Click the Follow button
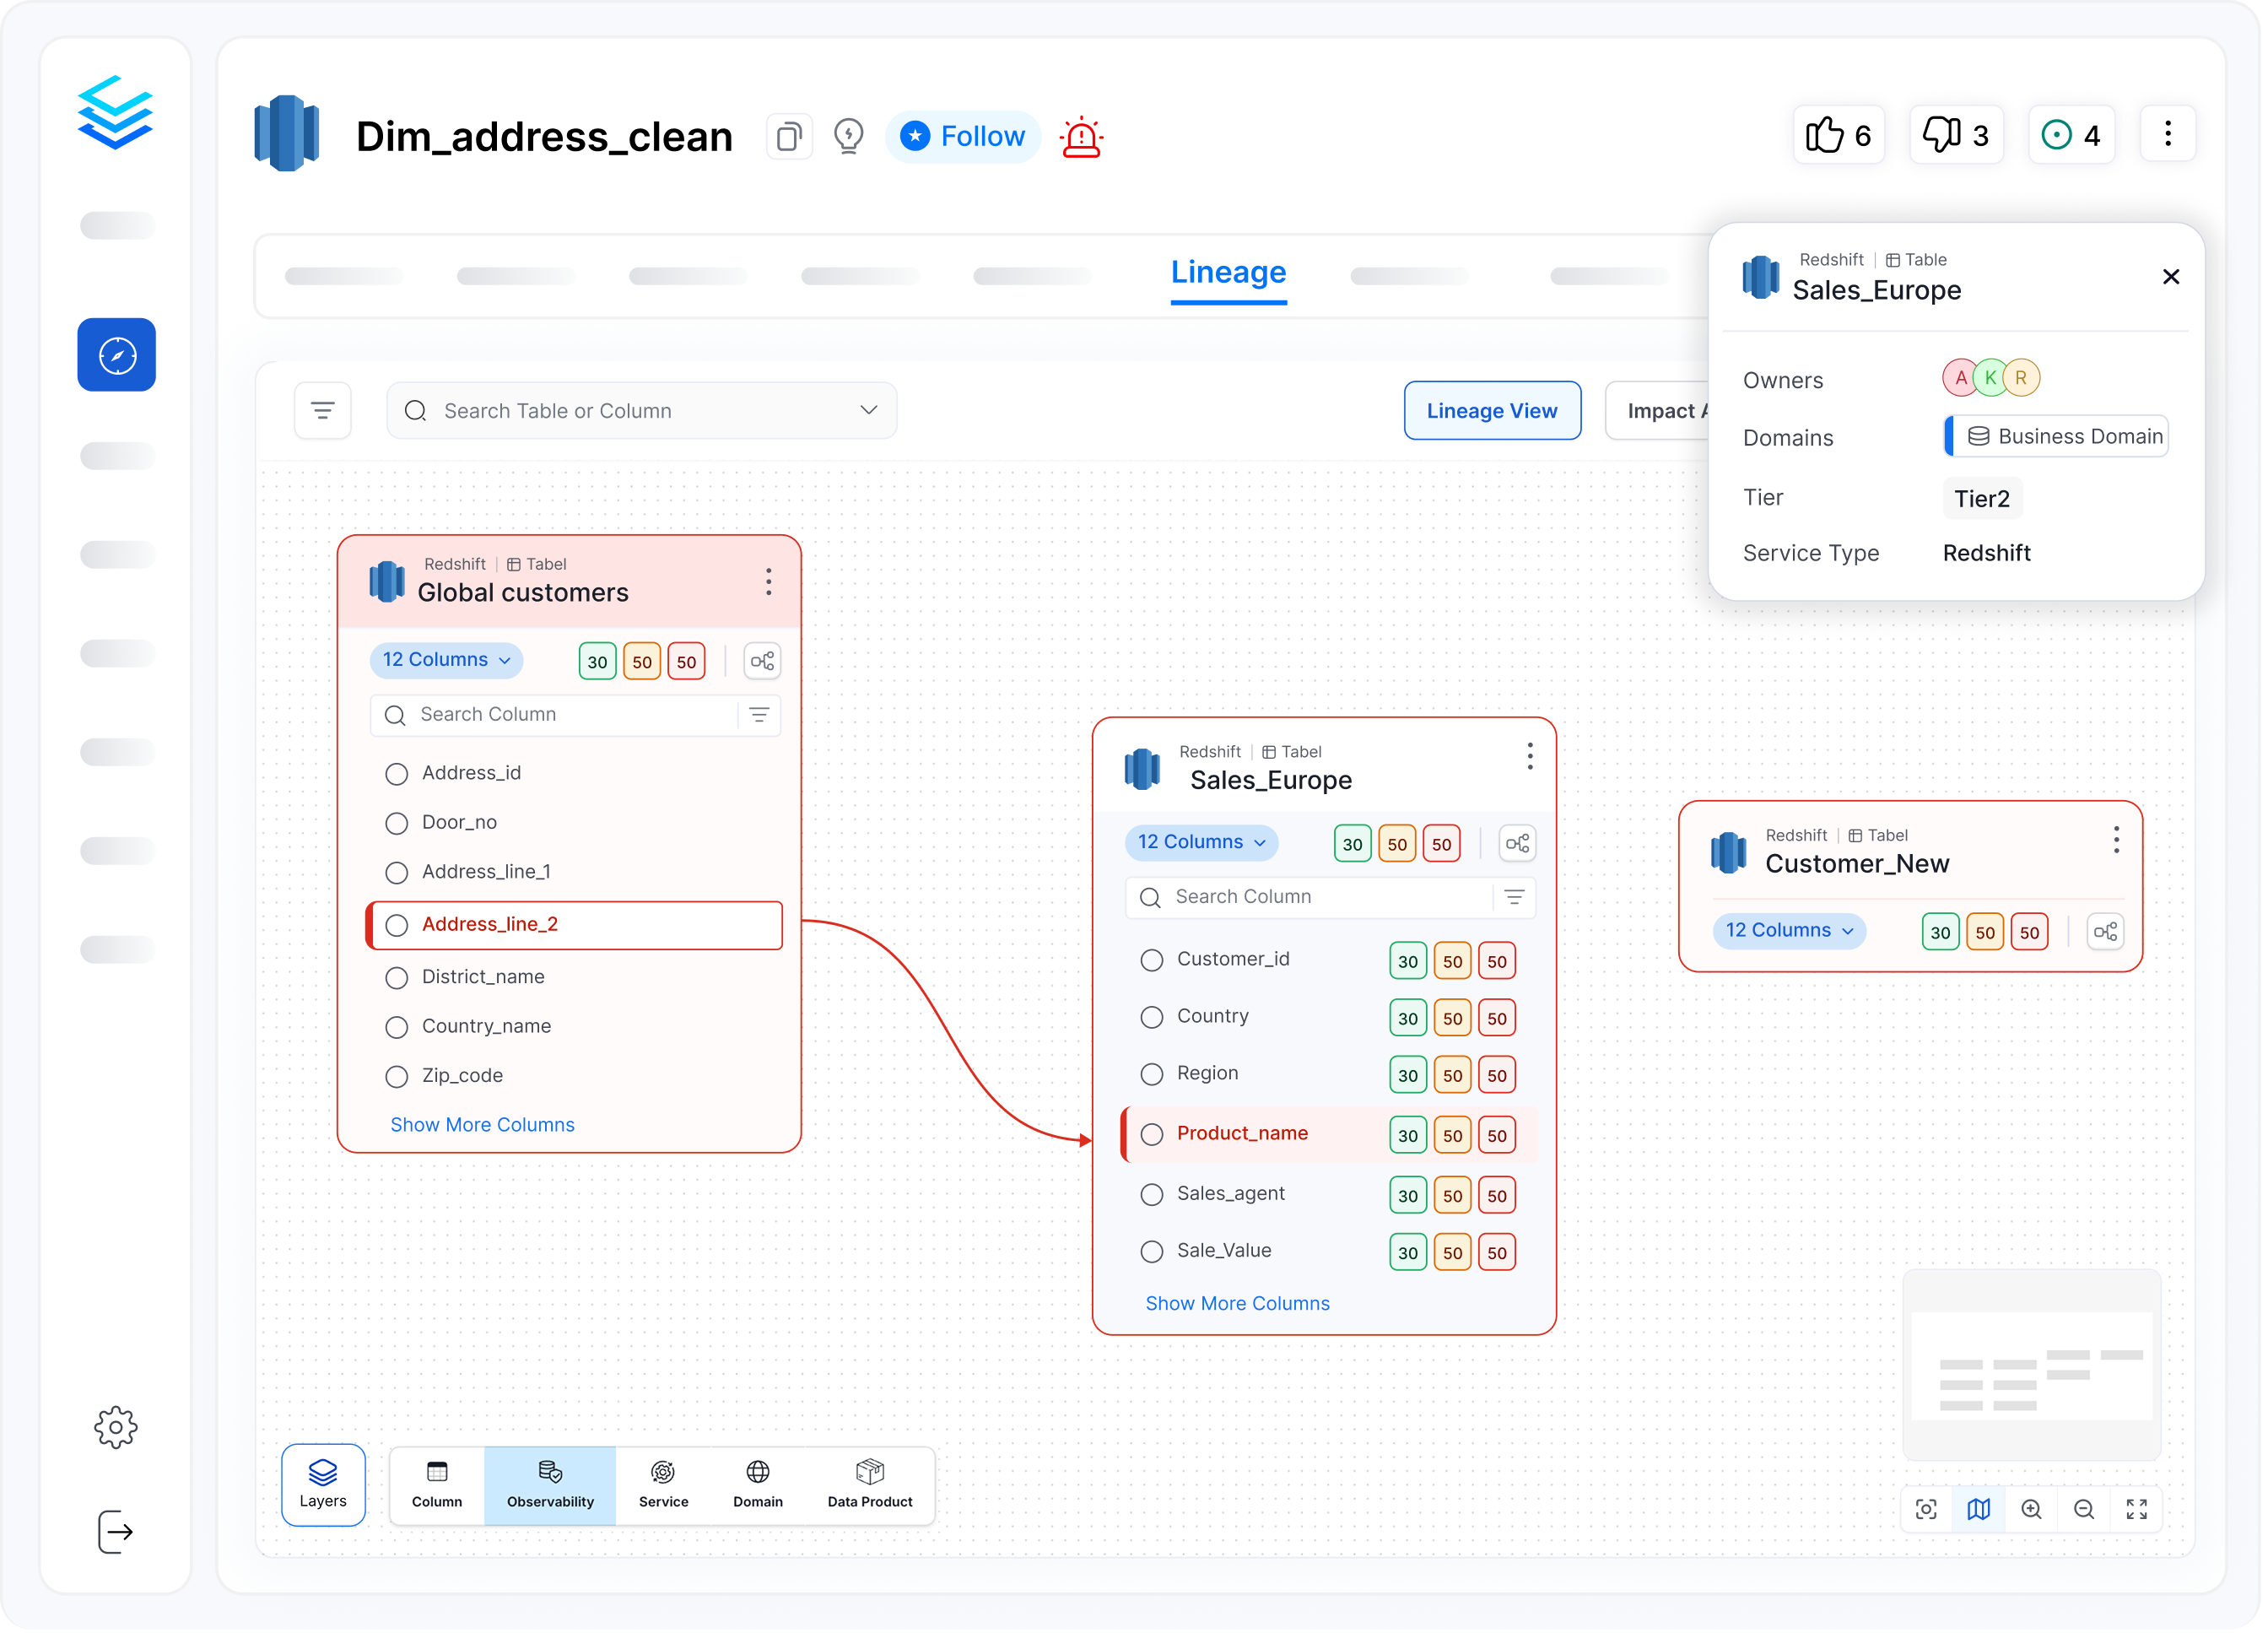The image size is (2268, 1633). 962,136
